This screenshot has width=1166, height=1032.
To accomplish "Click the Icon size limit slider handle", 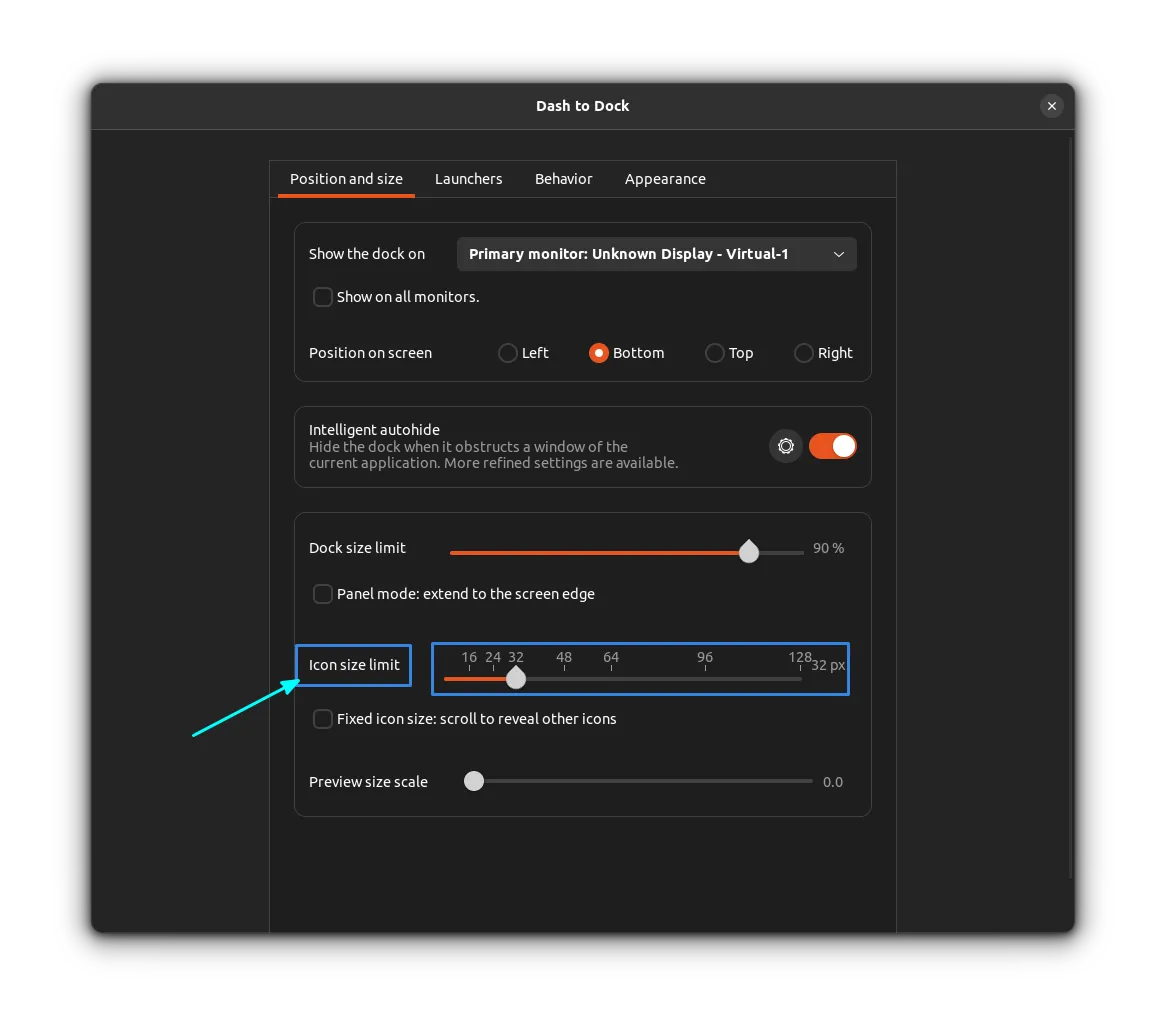I will click(x=516, y=678).
